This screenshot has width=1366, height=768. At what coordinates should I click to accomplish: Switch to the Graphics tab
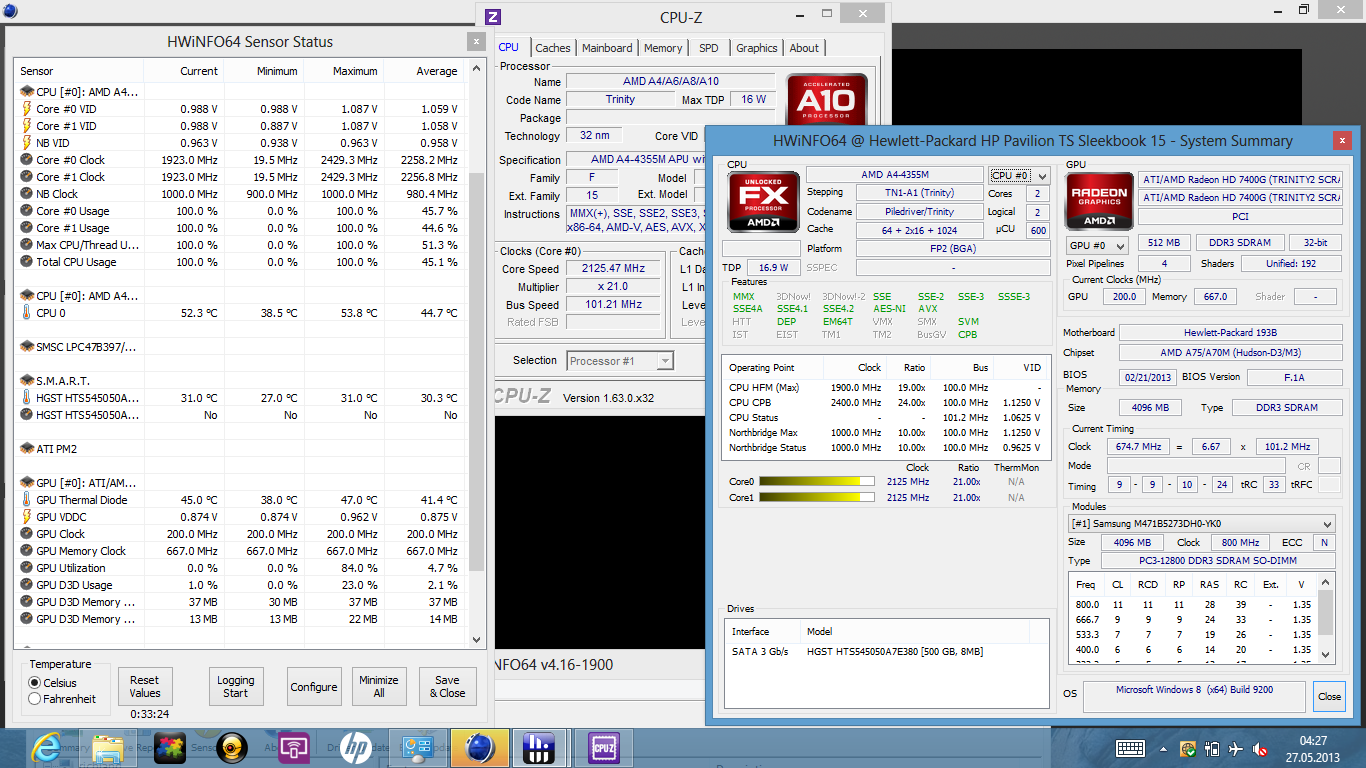[x=757, y=48]
